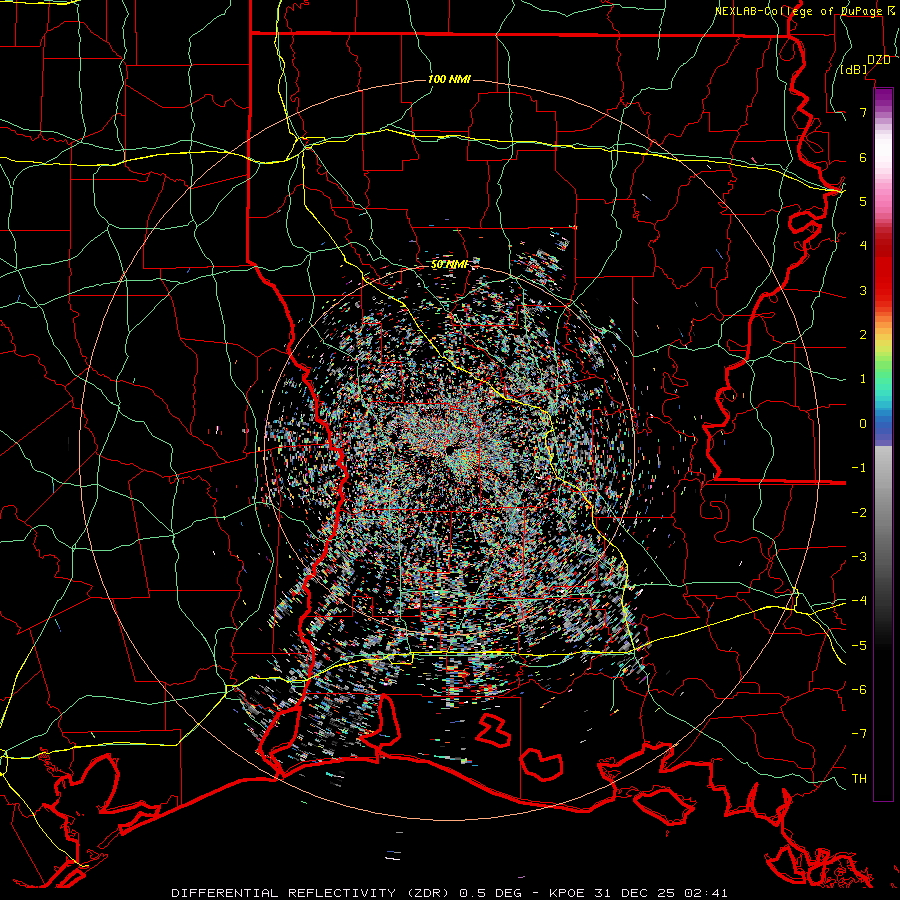
Task: Click the TH threshold label on scale
Action: tap(859, 779)
